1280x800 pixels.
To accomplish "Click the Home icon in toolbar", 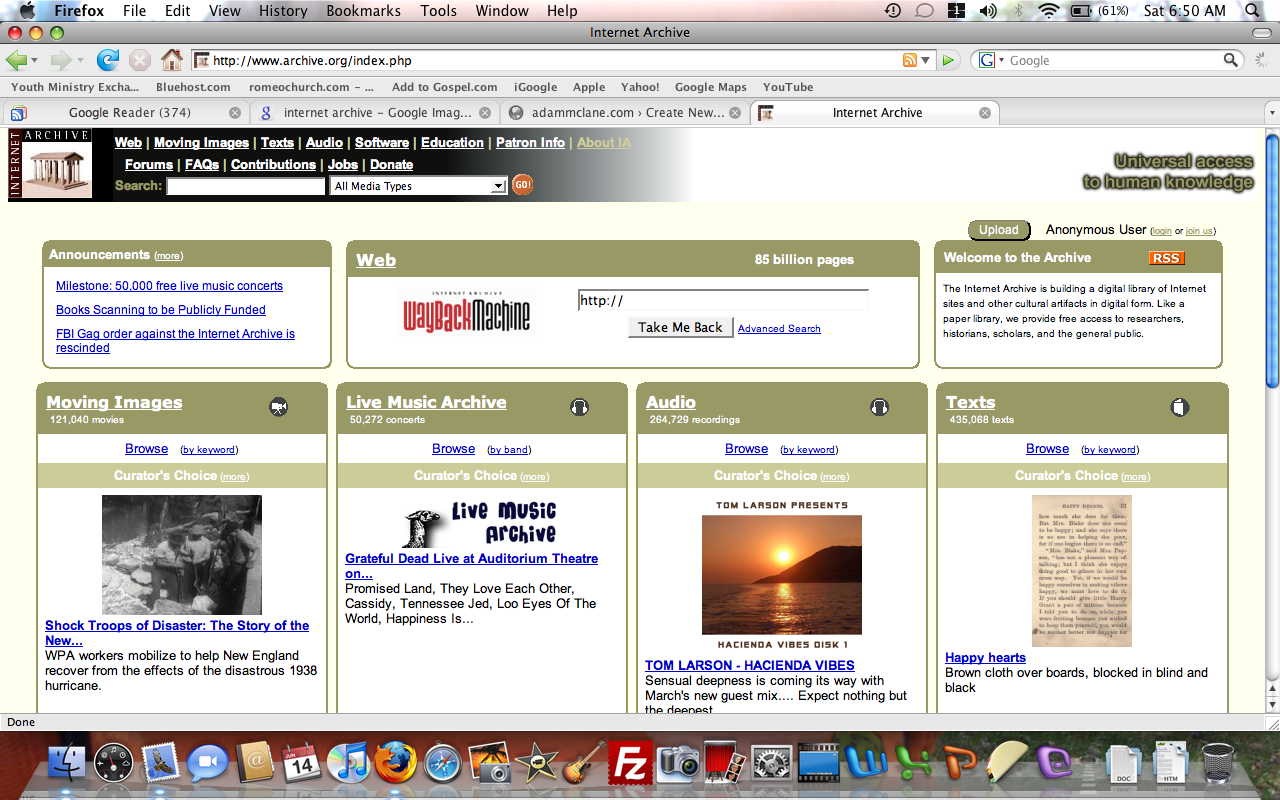I will [172, 60].
